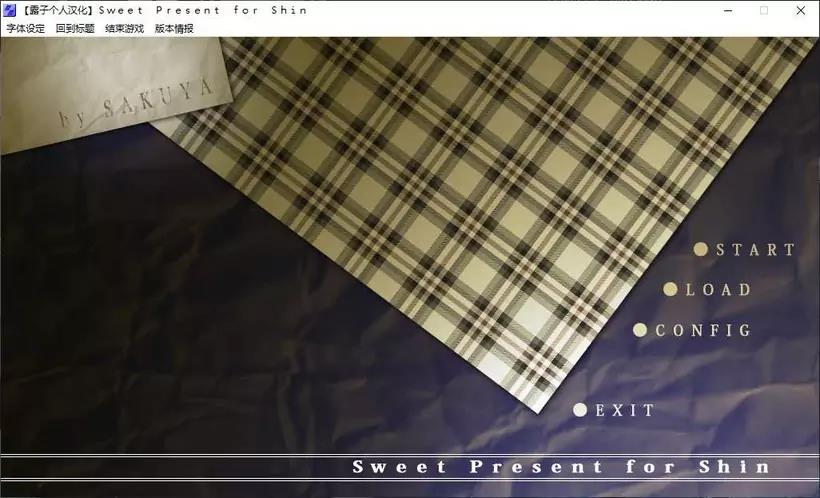Open CONFIG from the title menu
The image size is (820, 498).
point(703,330)
